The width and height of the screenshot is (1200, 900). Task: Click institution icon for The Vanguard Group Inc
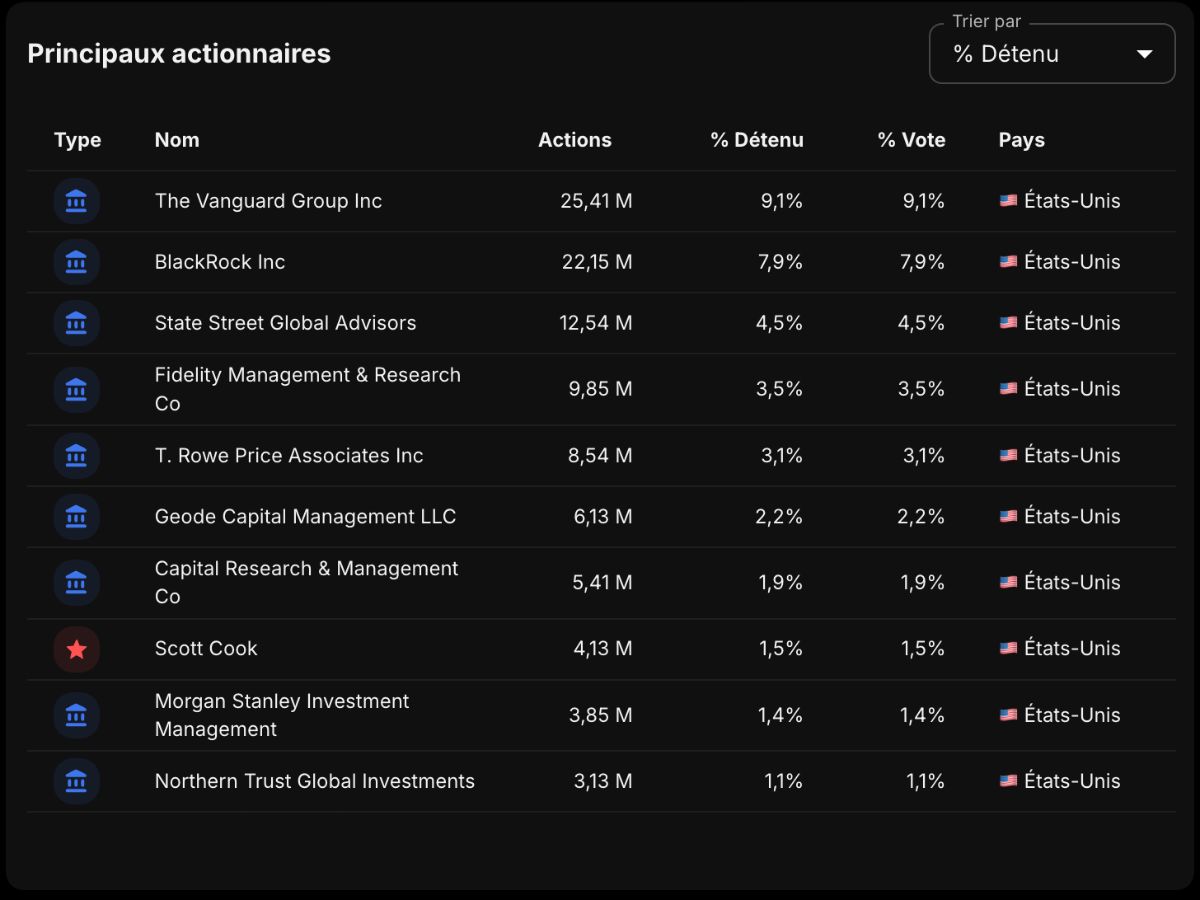77,201
